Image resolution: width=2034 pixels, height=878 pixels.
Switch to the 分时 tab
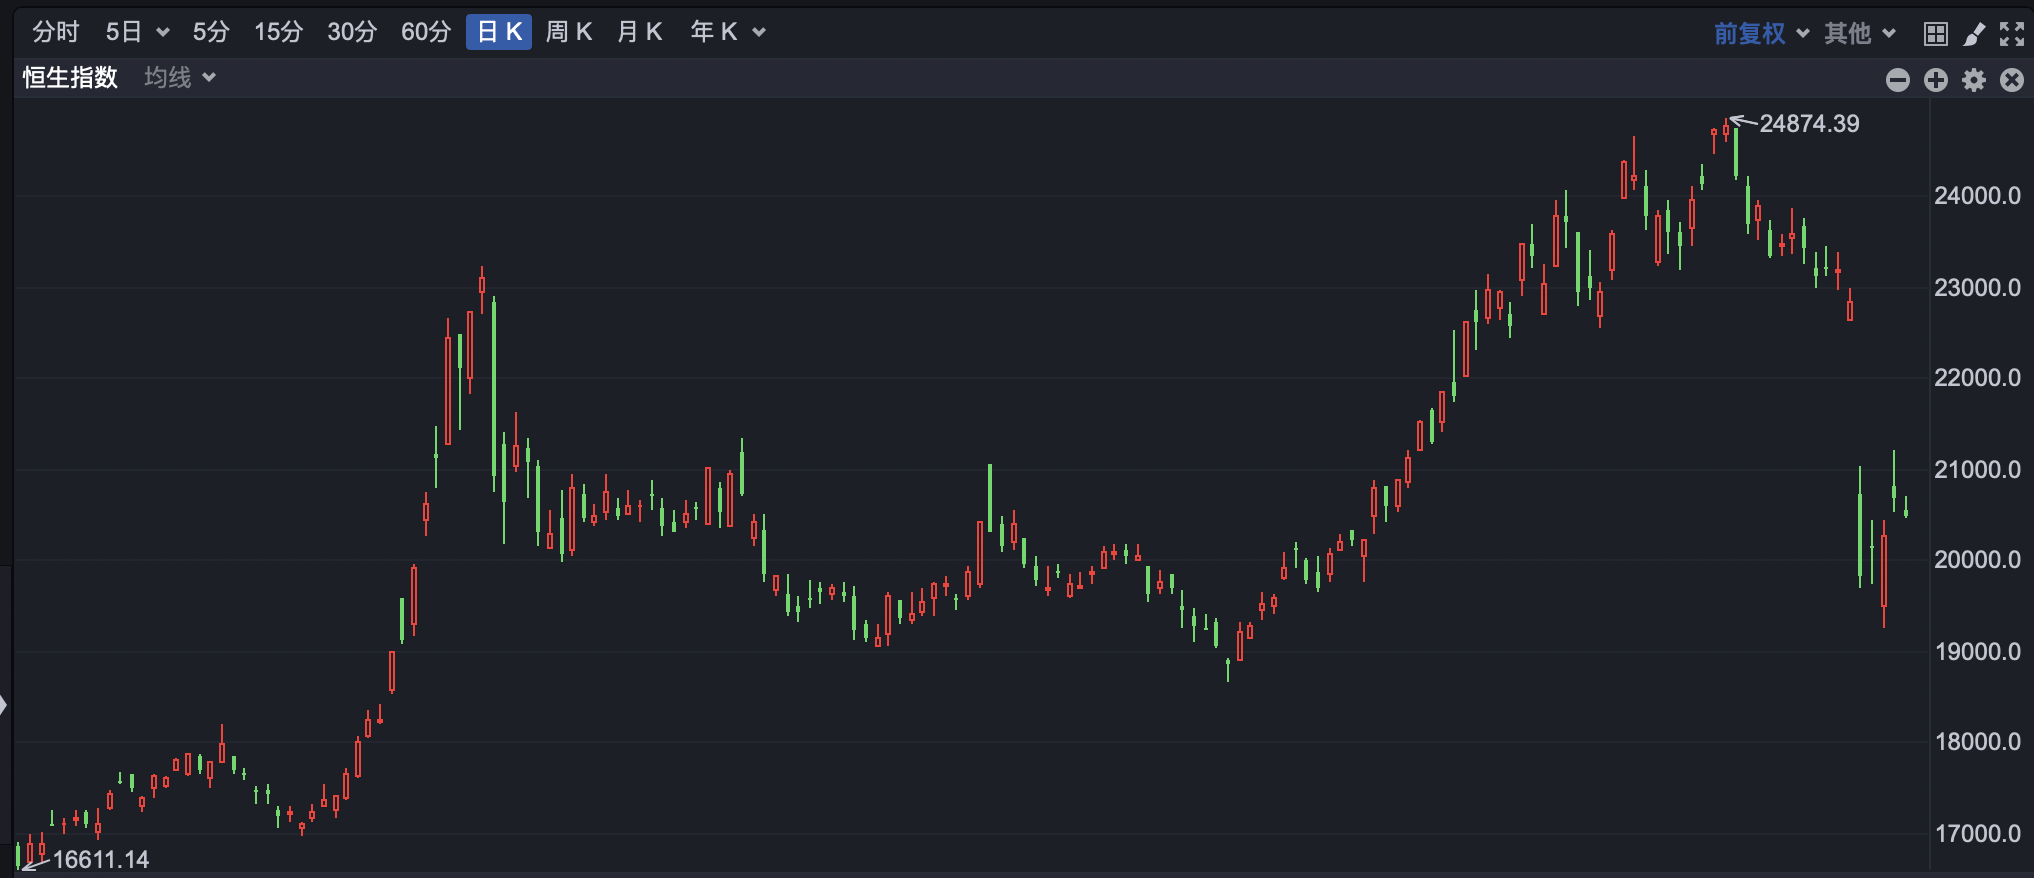coord(55,32)
